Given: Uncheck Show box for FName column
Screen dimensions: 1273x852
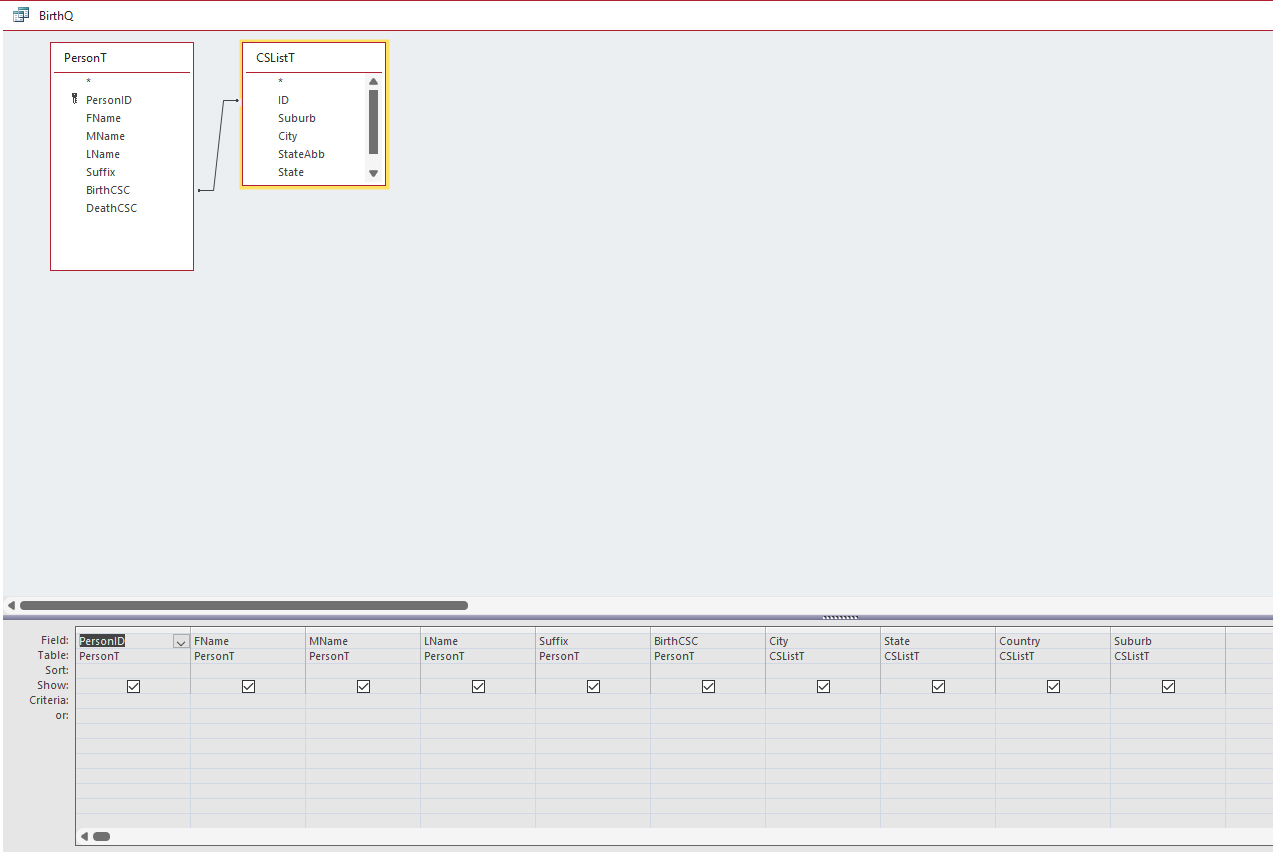Looking at the screenshot, I should [x=248, y=686].
